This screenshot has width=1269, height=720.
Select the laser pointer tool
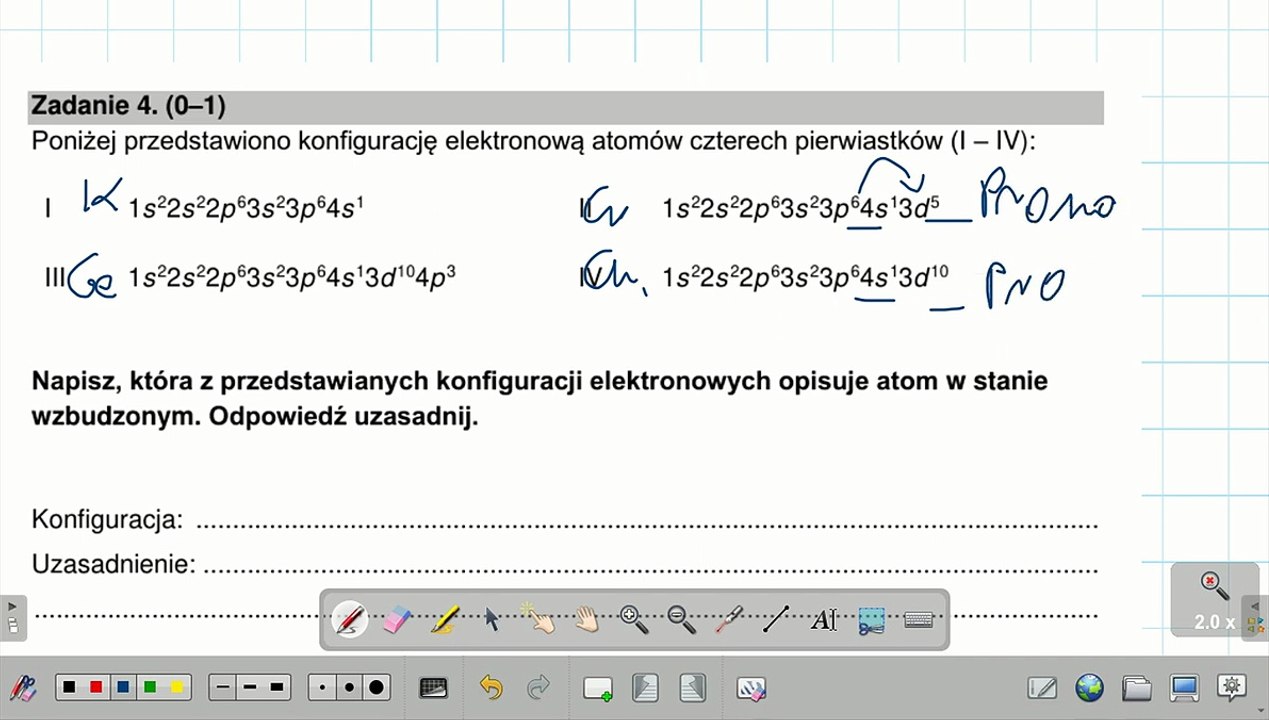point(729,620)
